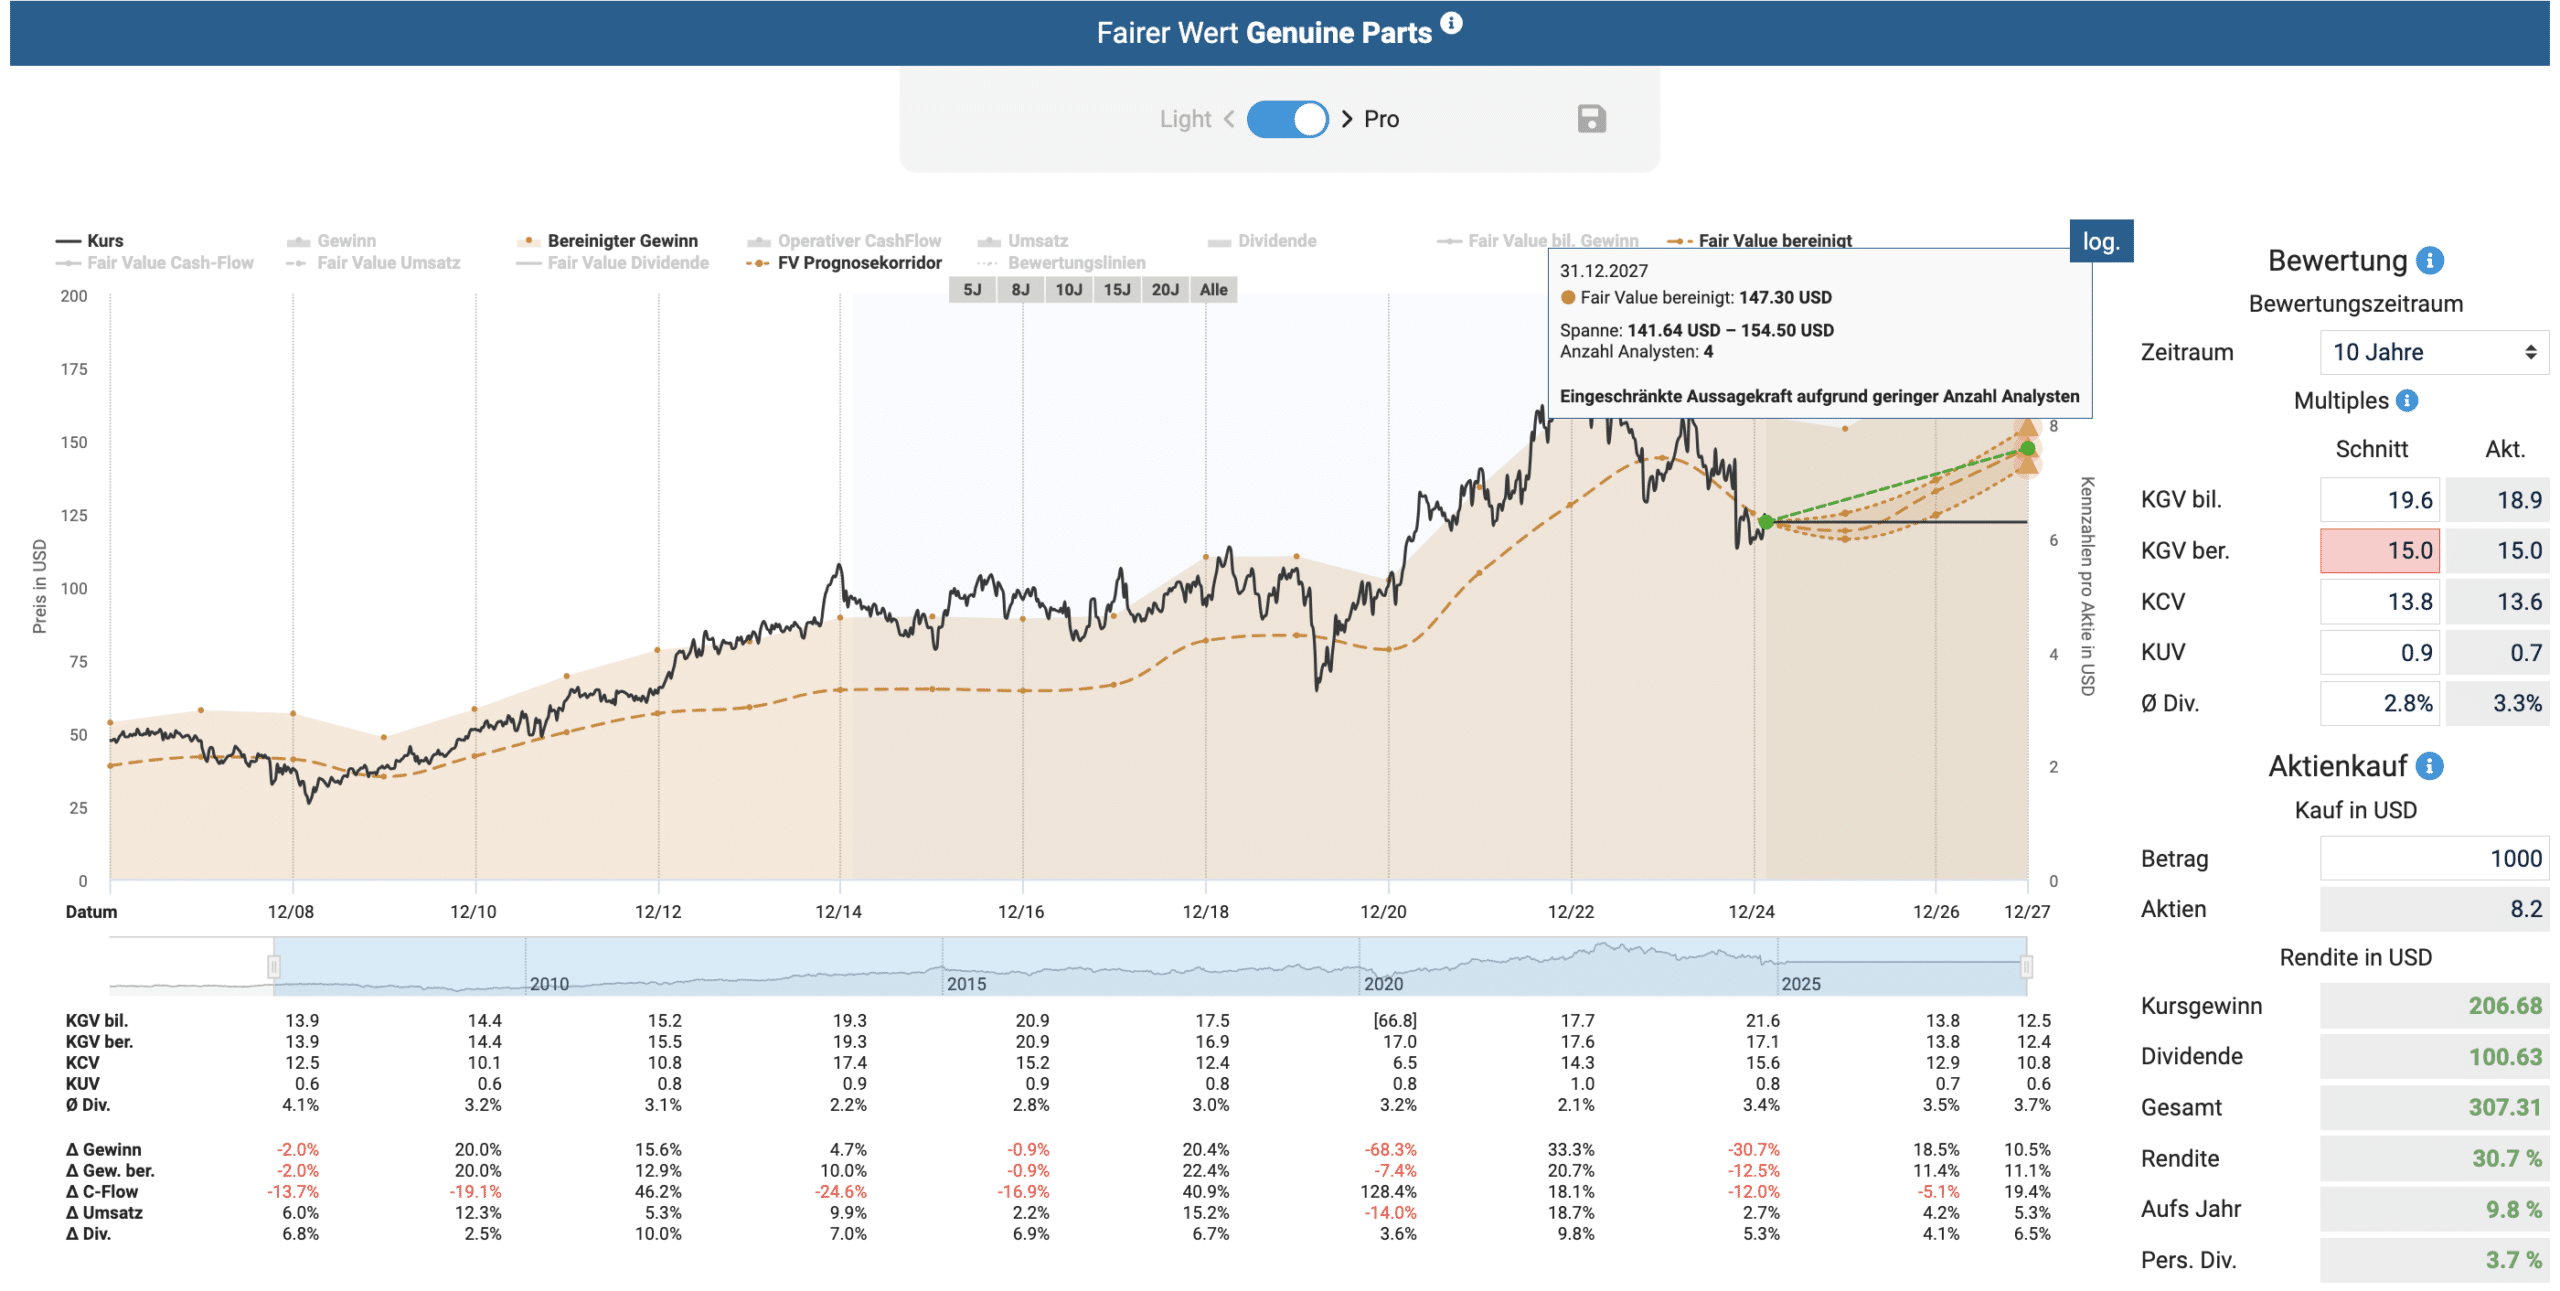Open the Zeitraum 10 Jahre dropdown
This screenshot has height=1291, width=2560.
point(2433,352)
